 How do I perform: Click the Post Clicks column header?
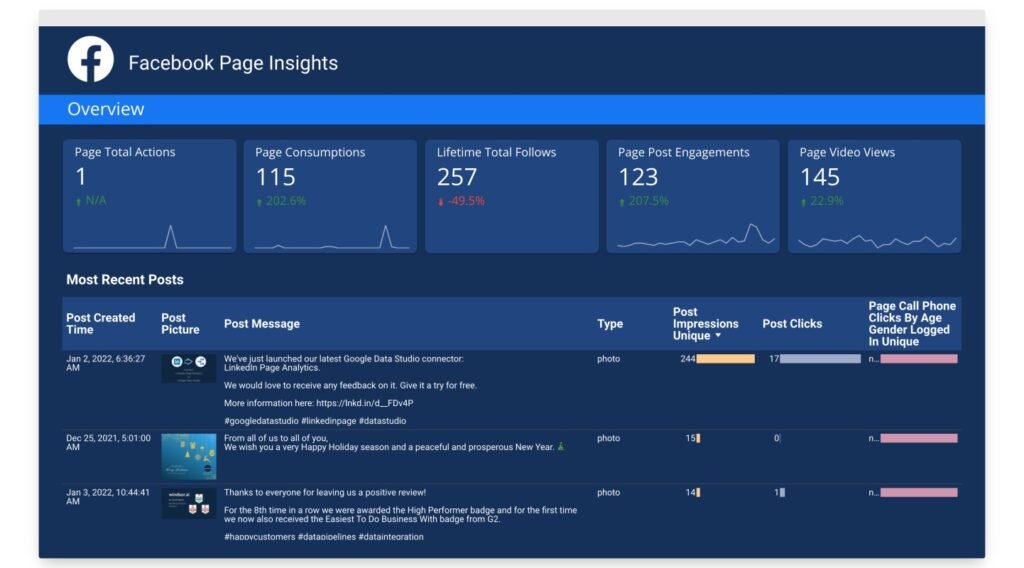pyautogui.click(x=792, y=324)
